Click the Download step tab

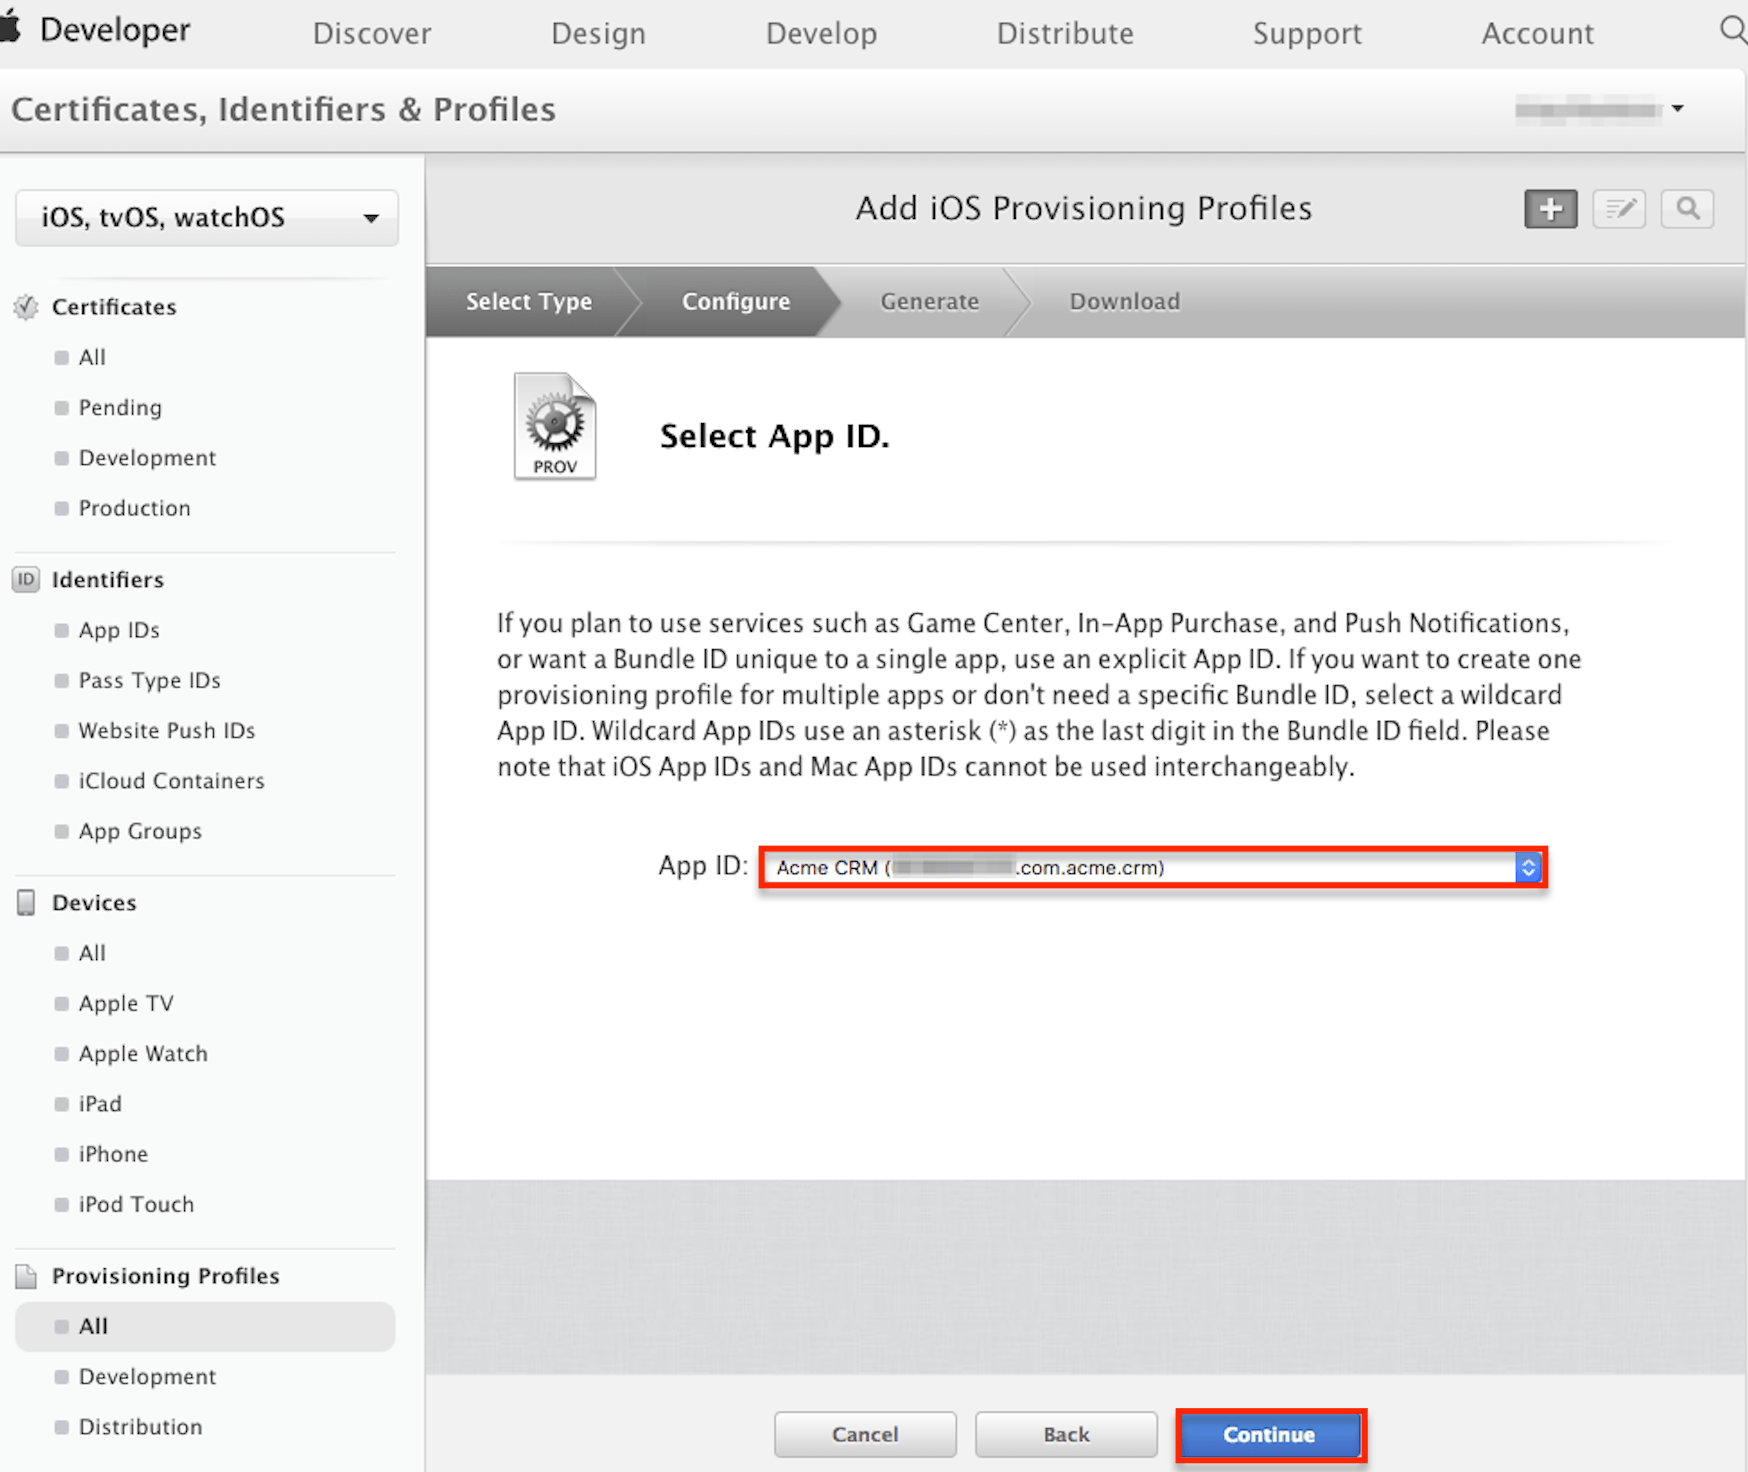[1124, 301]
